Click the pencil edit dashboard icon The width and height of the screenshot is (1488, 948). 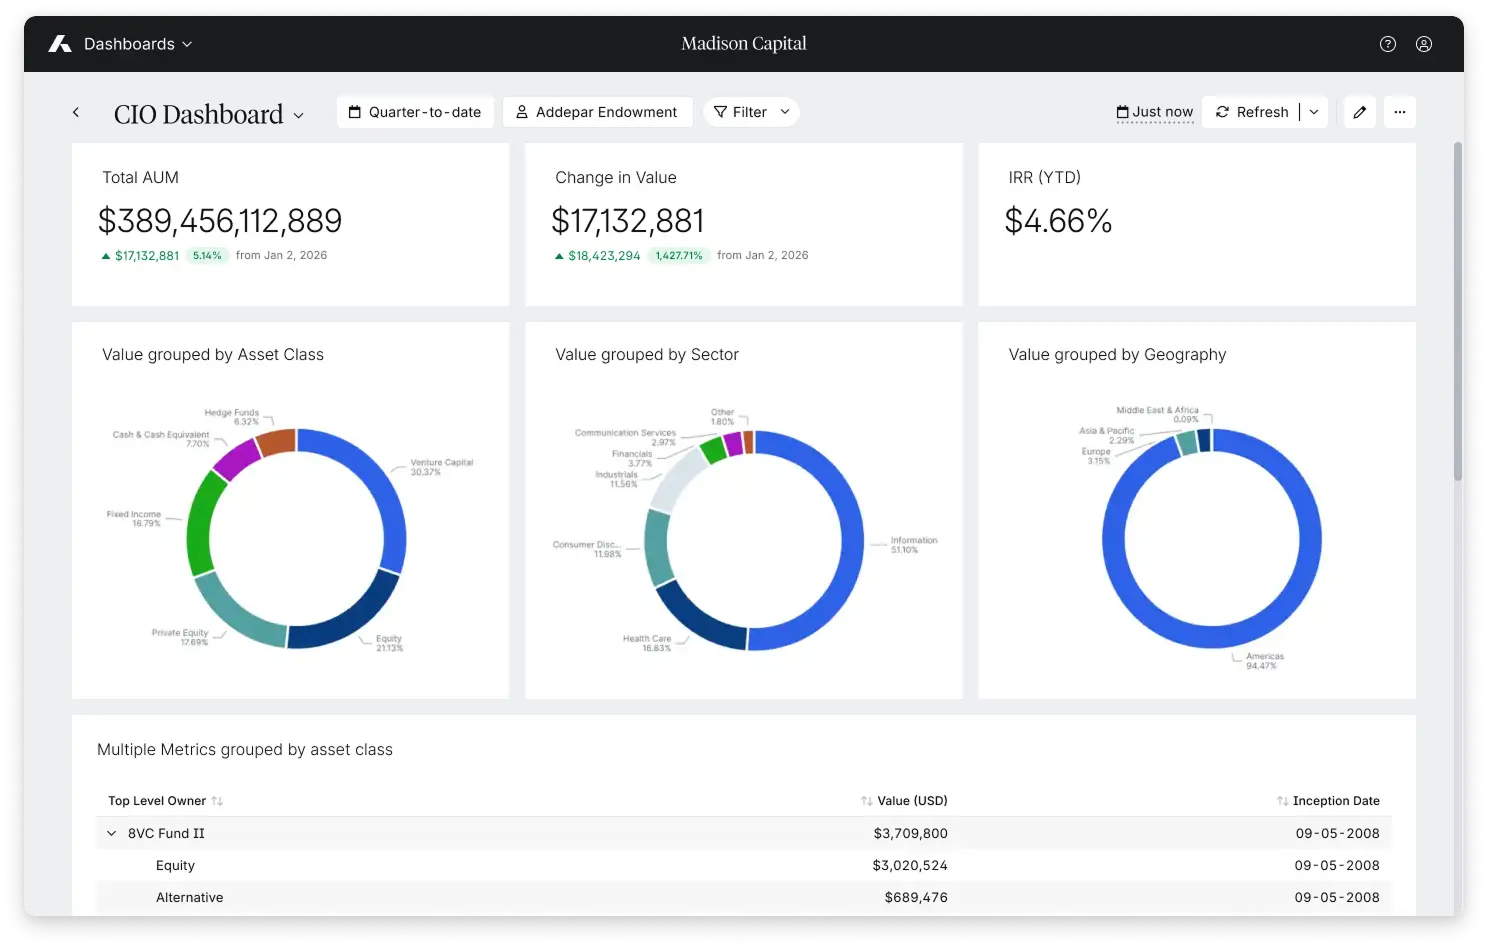pos(1360,112)
